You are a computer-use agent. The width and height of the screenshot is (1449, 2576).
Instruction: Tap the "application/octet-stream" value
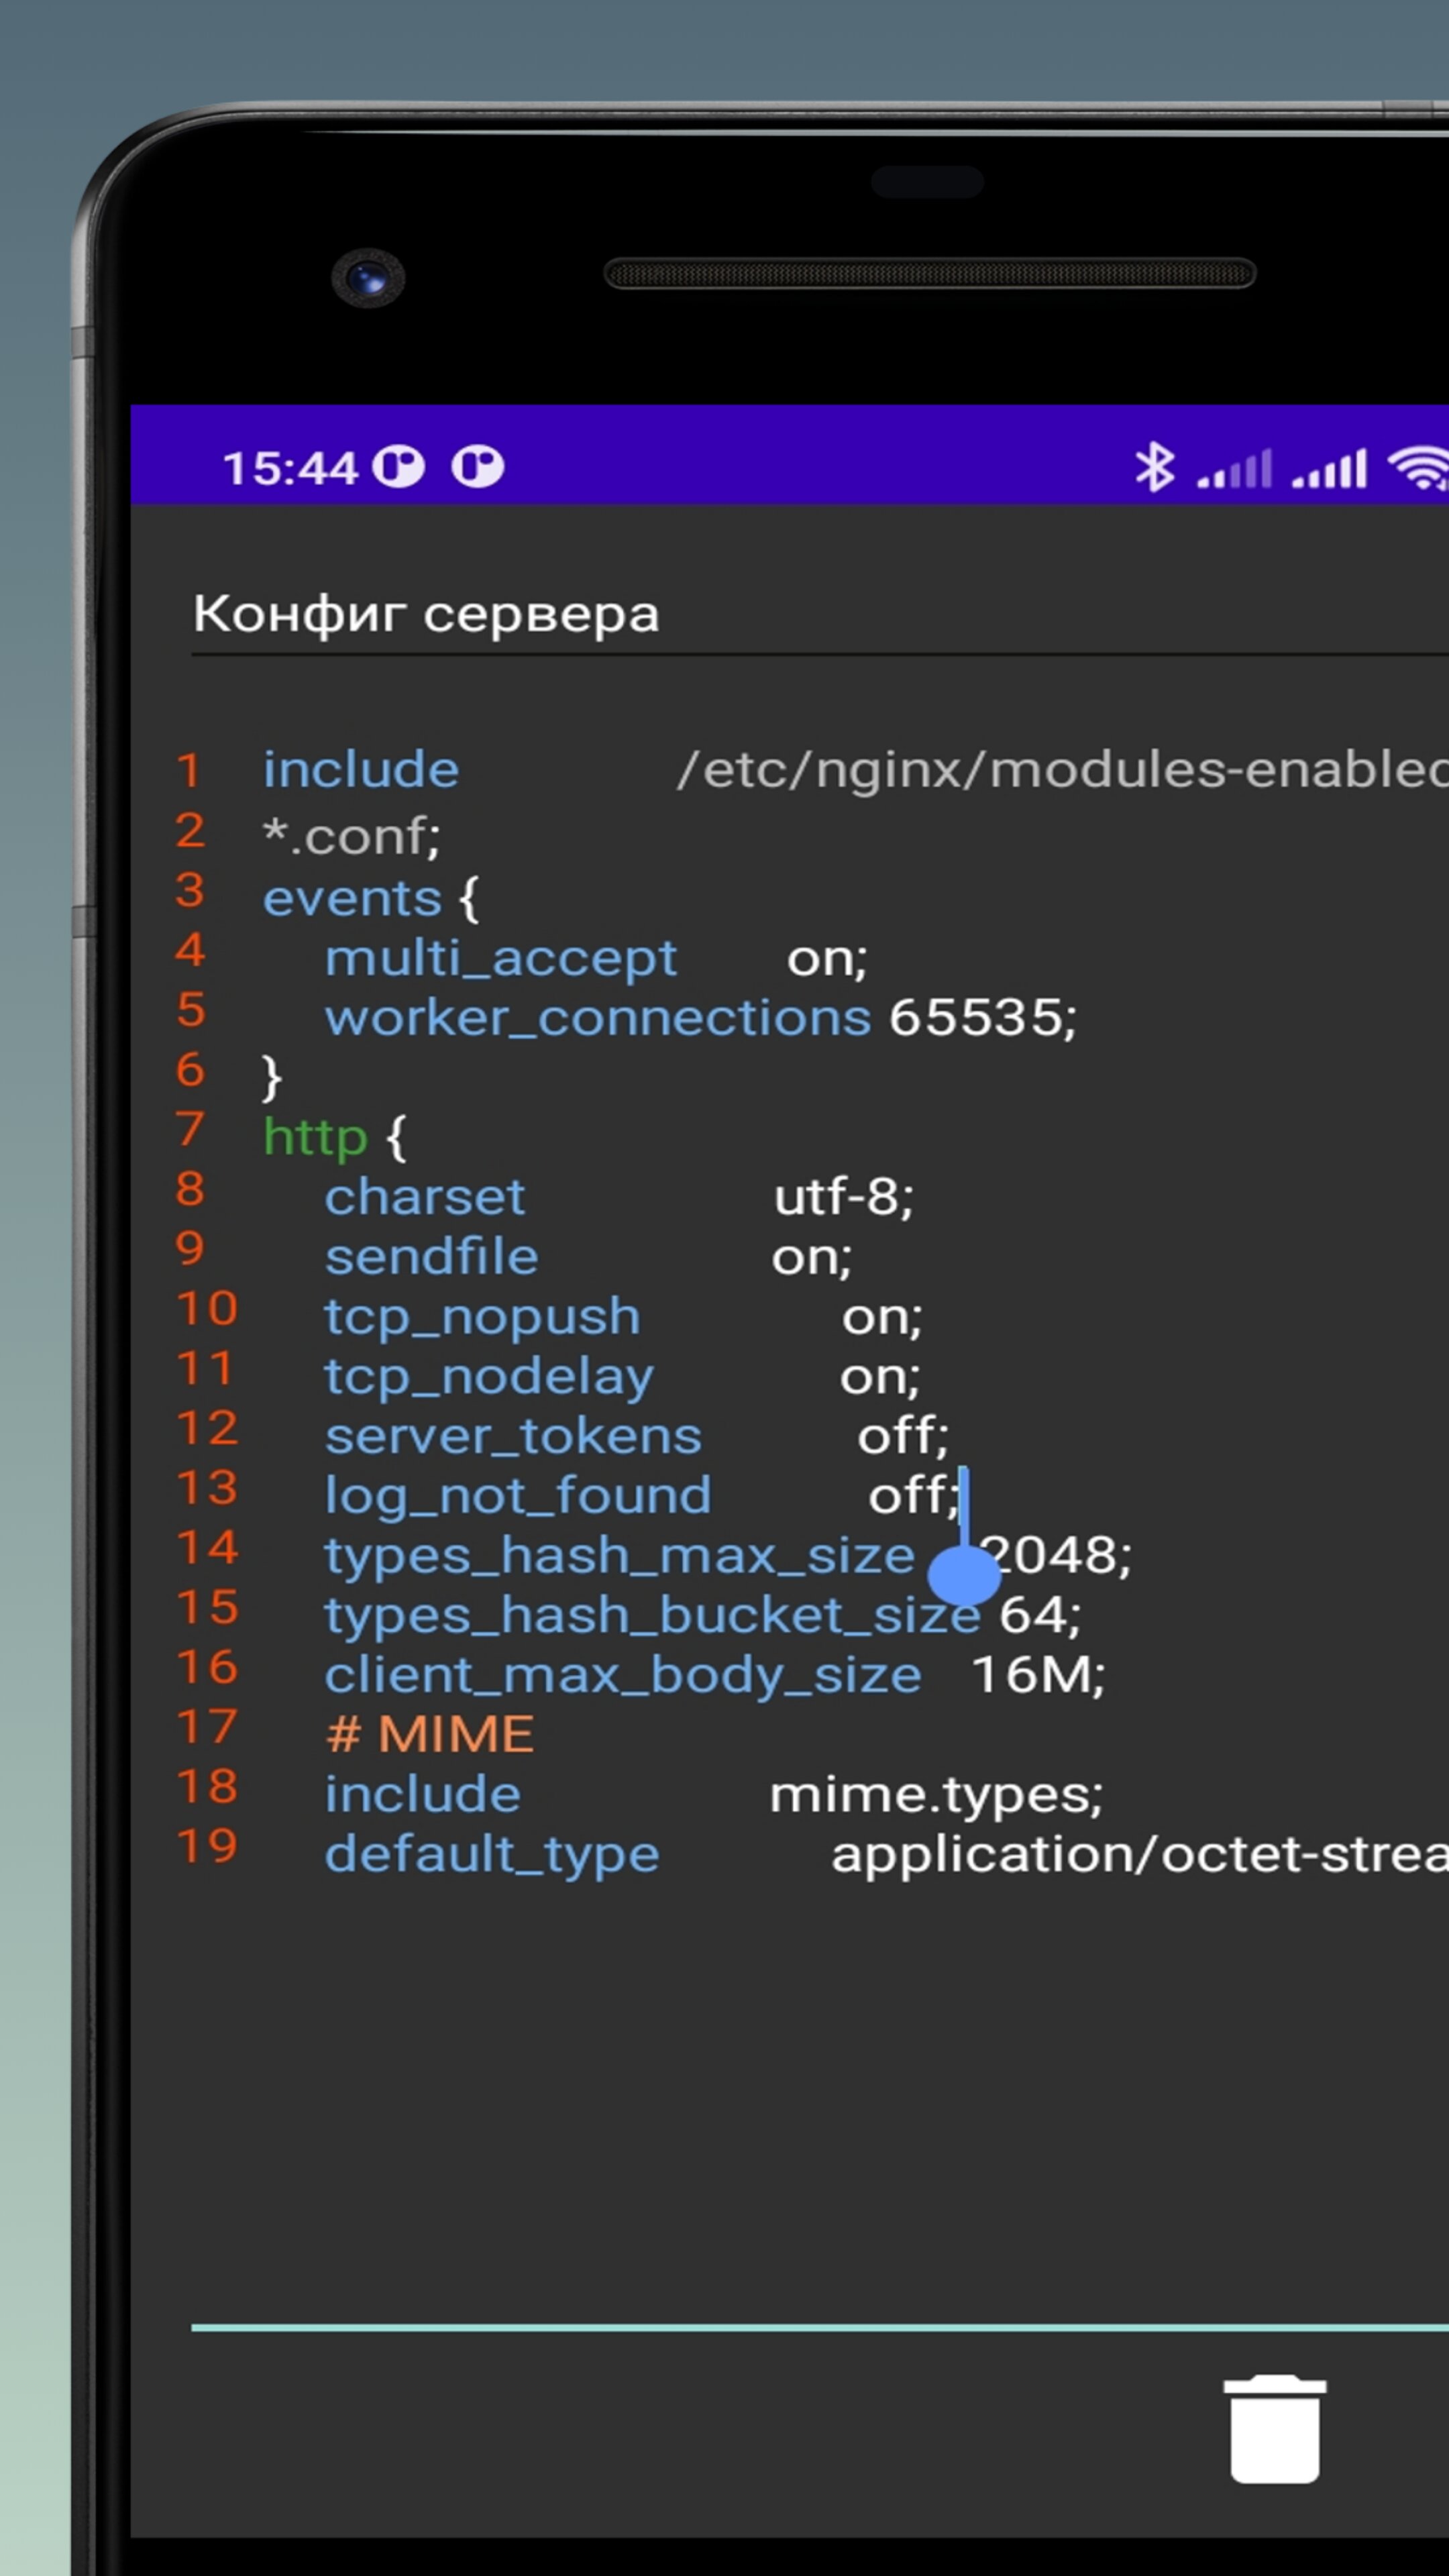(1140, 1855)
